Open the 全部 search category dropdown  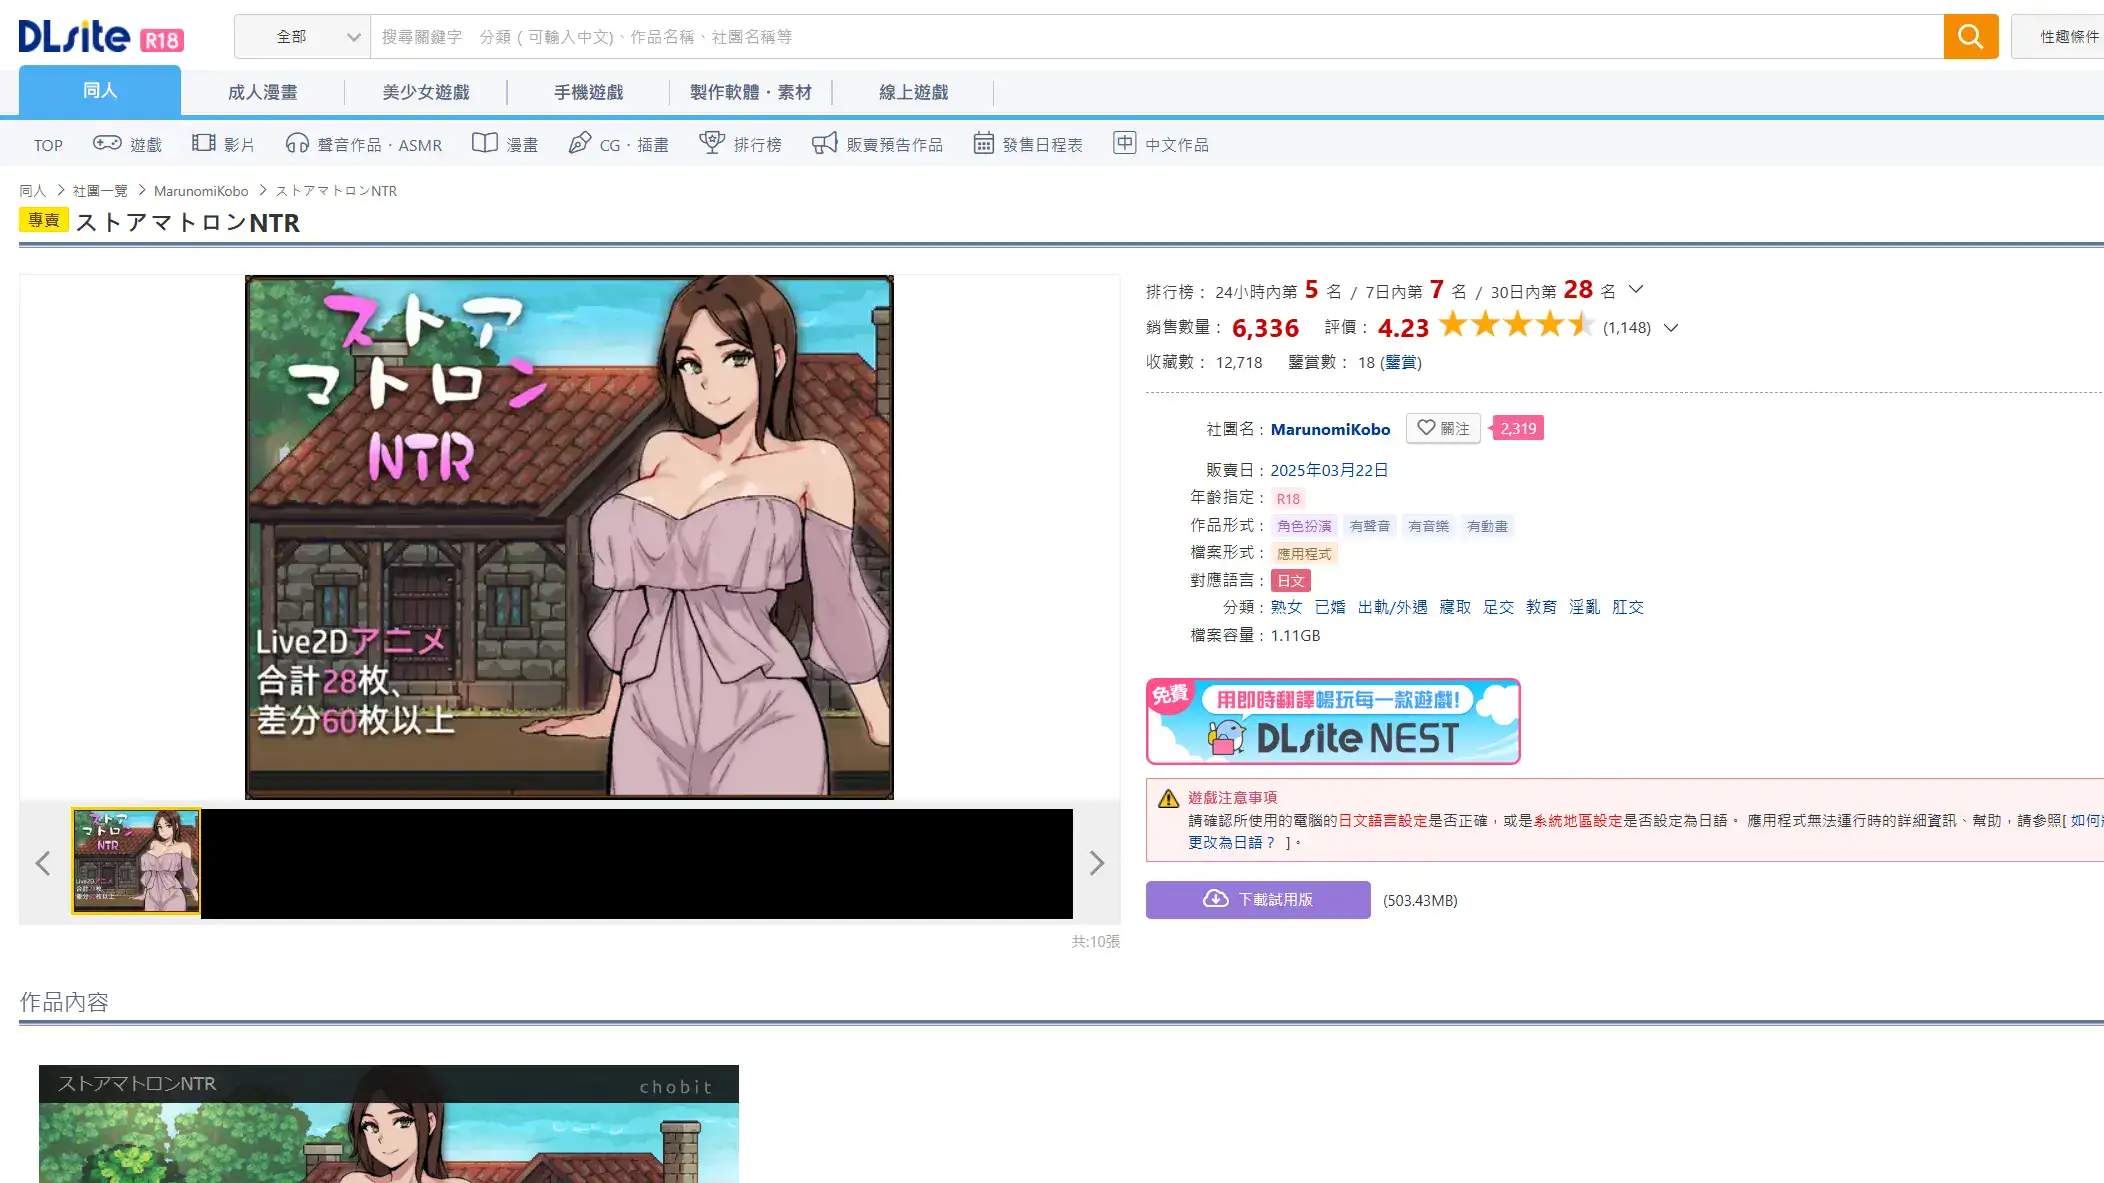[x=302, y=37]
